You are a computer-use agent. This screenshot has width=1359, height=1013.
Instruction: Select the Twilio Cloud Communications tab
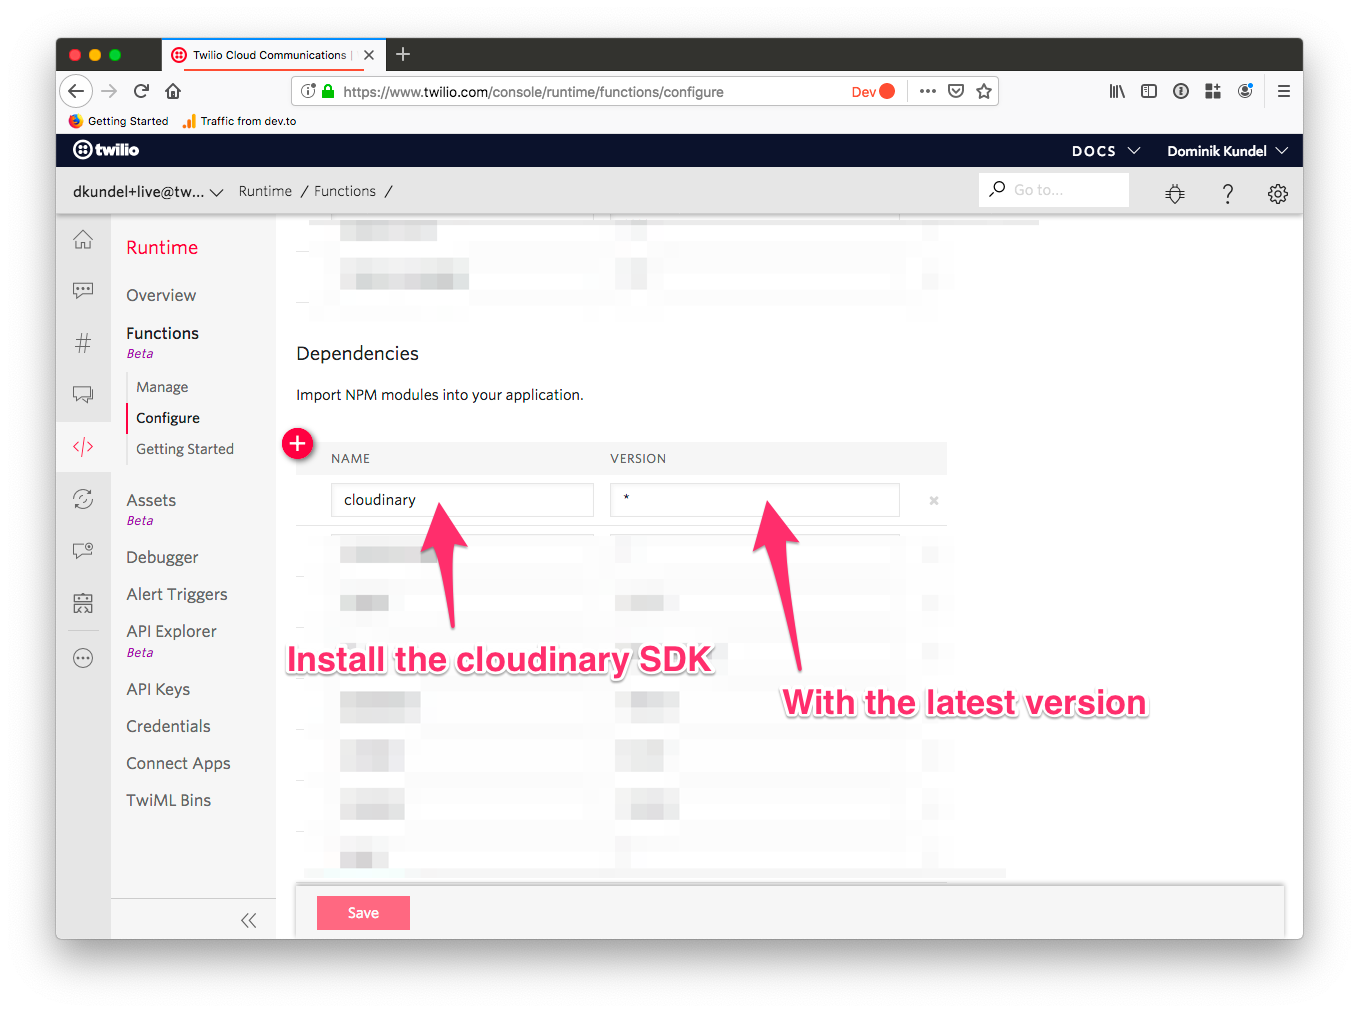coord(272,55)
